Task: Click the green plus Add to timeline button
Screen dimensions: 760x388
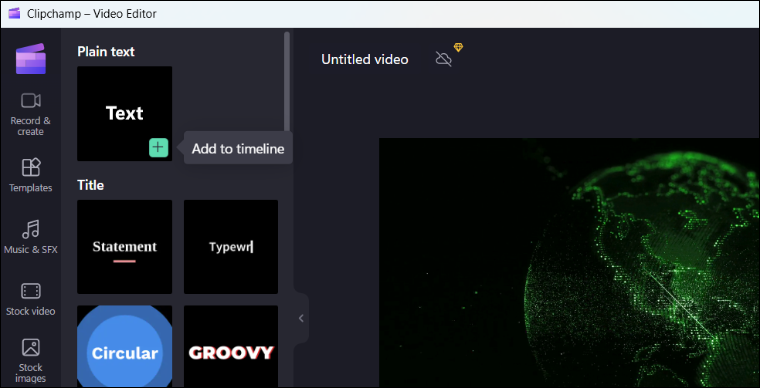Action: (158, 148)
